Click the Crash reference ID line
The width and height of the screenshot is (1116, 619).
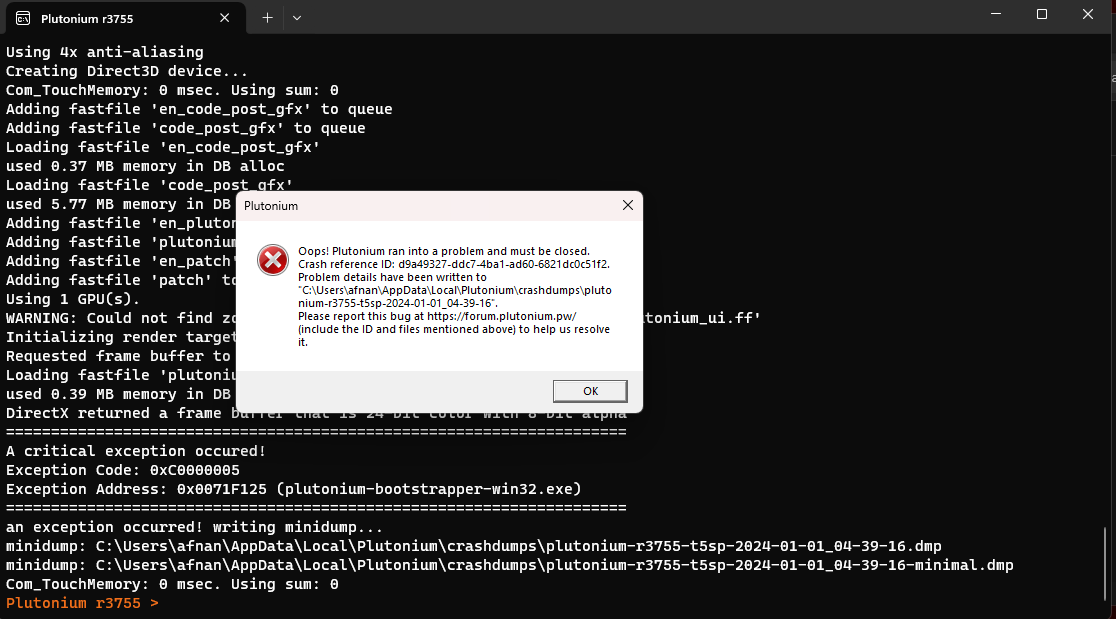[453, 264]
